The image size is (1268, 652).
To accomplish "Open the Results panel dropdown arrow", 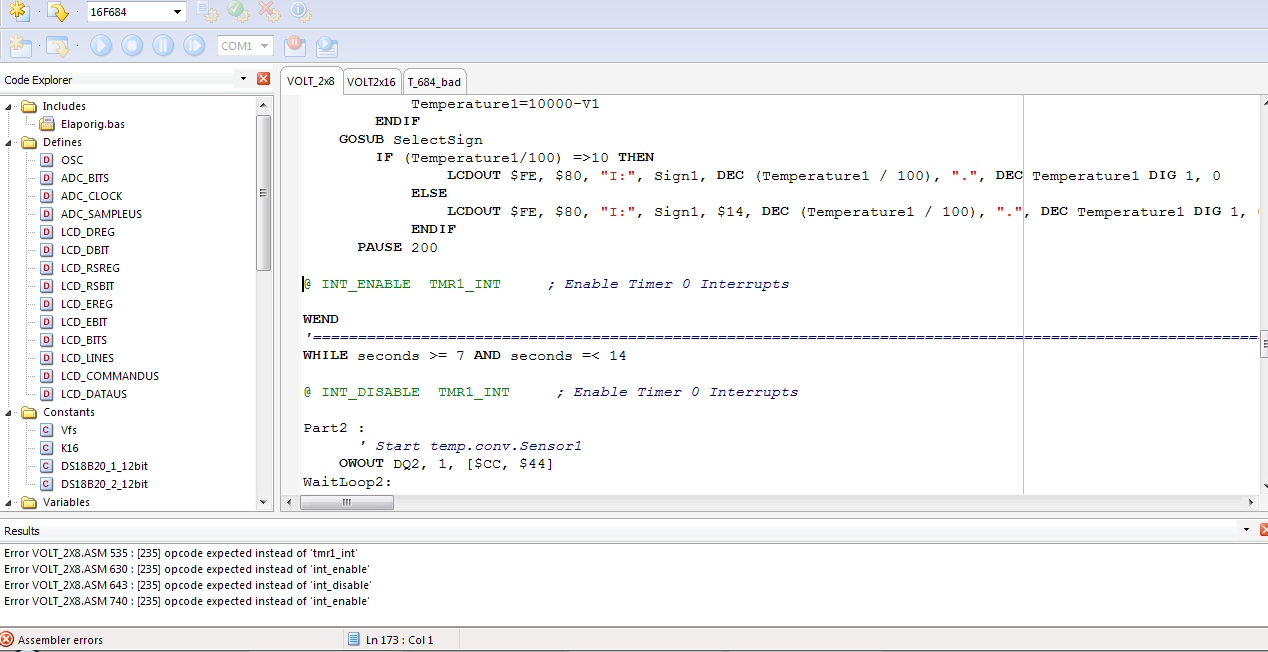I will click(1246, 530).
